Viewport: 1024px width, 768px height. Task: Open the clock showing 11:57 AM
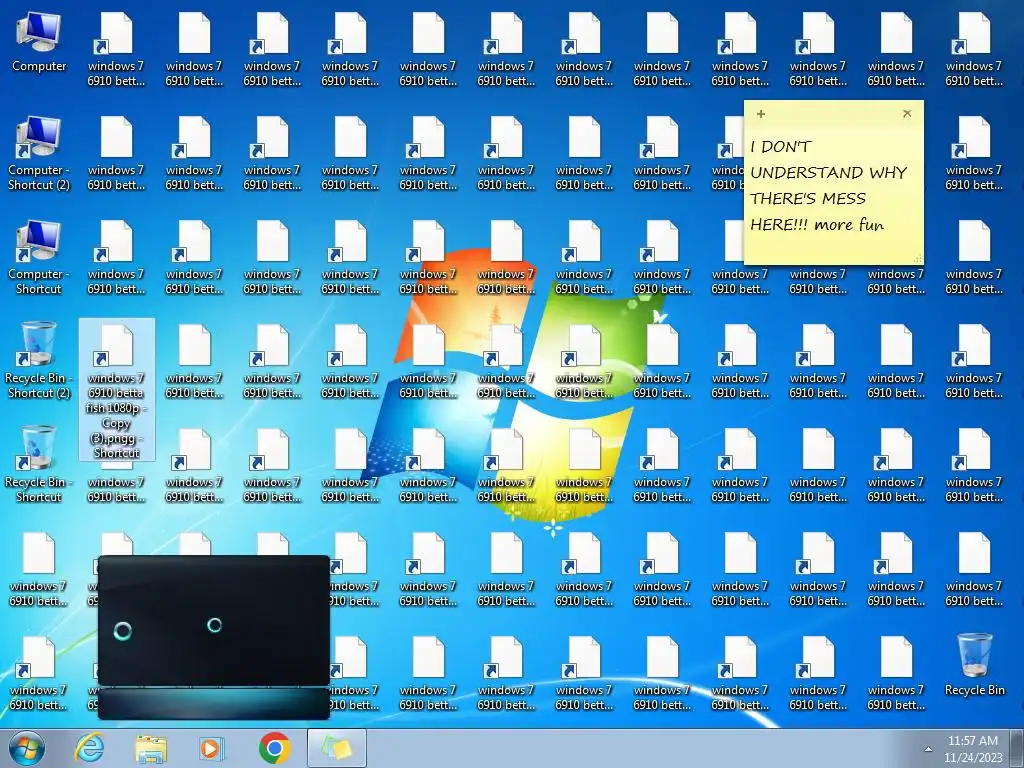(973, 749)
